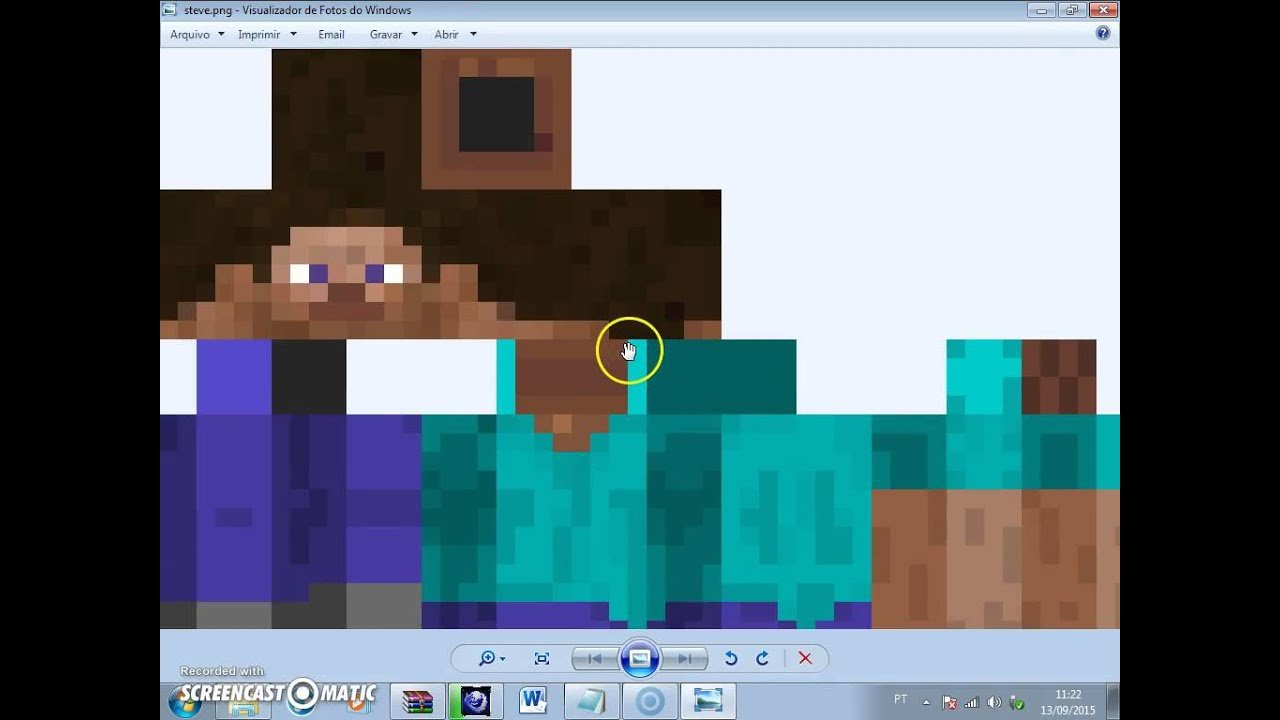Switch to Microsoft Word in taskbar
Screen dimensions: 1280x720
pyautogui.click(x=533, y=701)
